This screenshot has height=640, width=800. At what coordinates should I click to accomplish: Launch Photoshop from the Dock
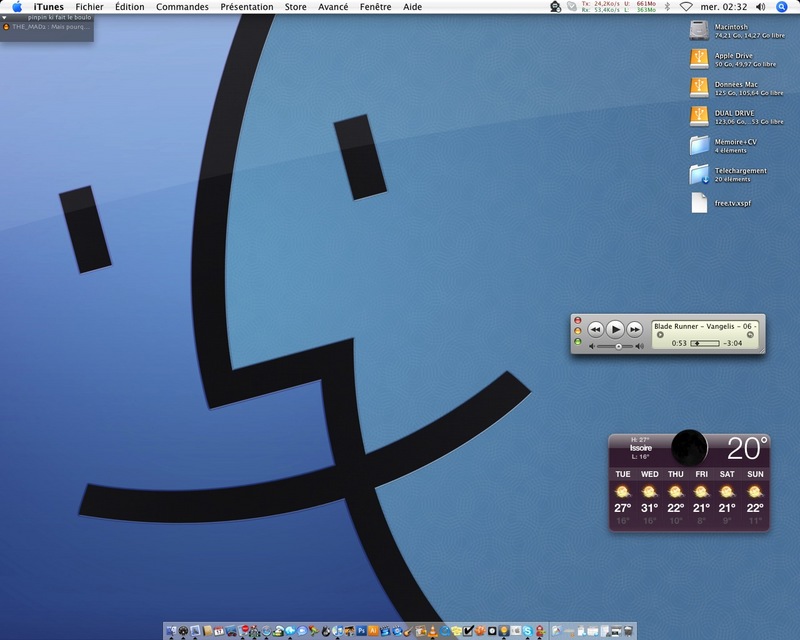point(362,631)
